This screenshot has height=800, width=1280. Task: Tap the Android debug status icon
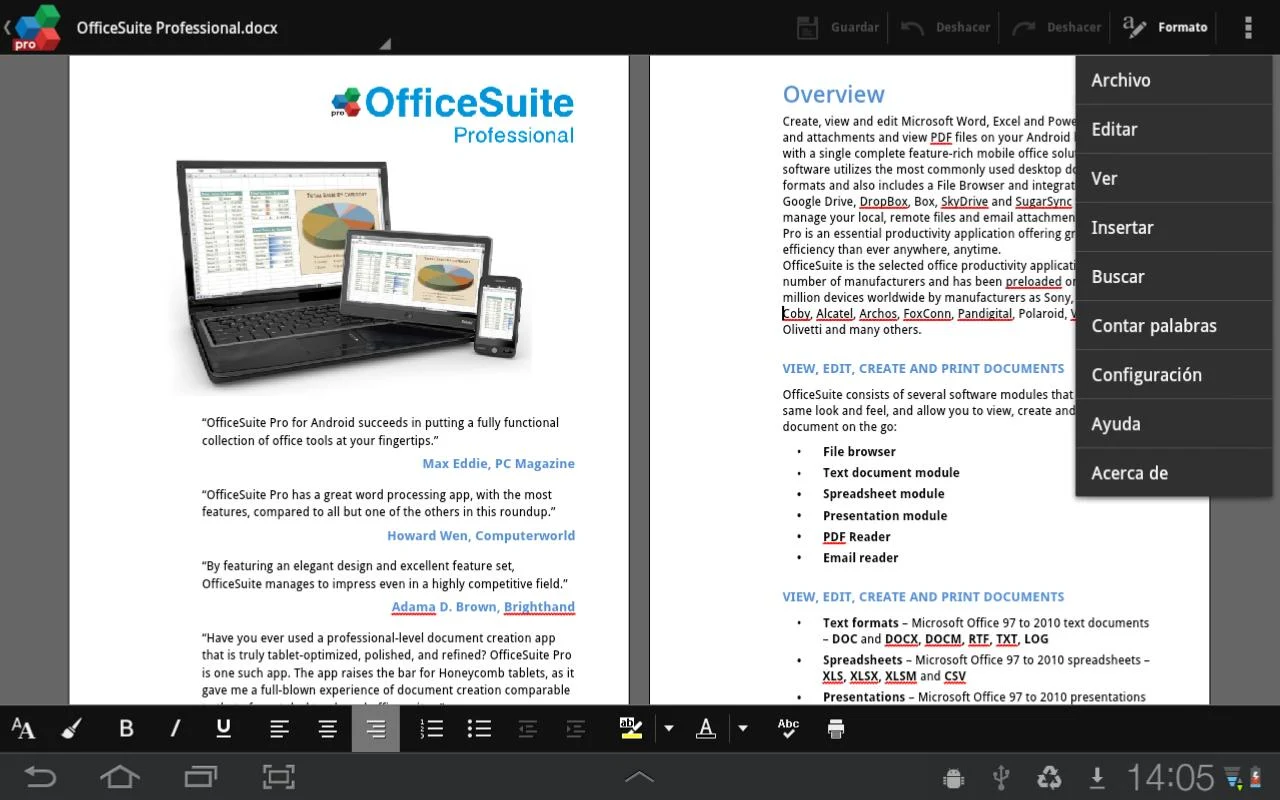[x=953, y=777]
